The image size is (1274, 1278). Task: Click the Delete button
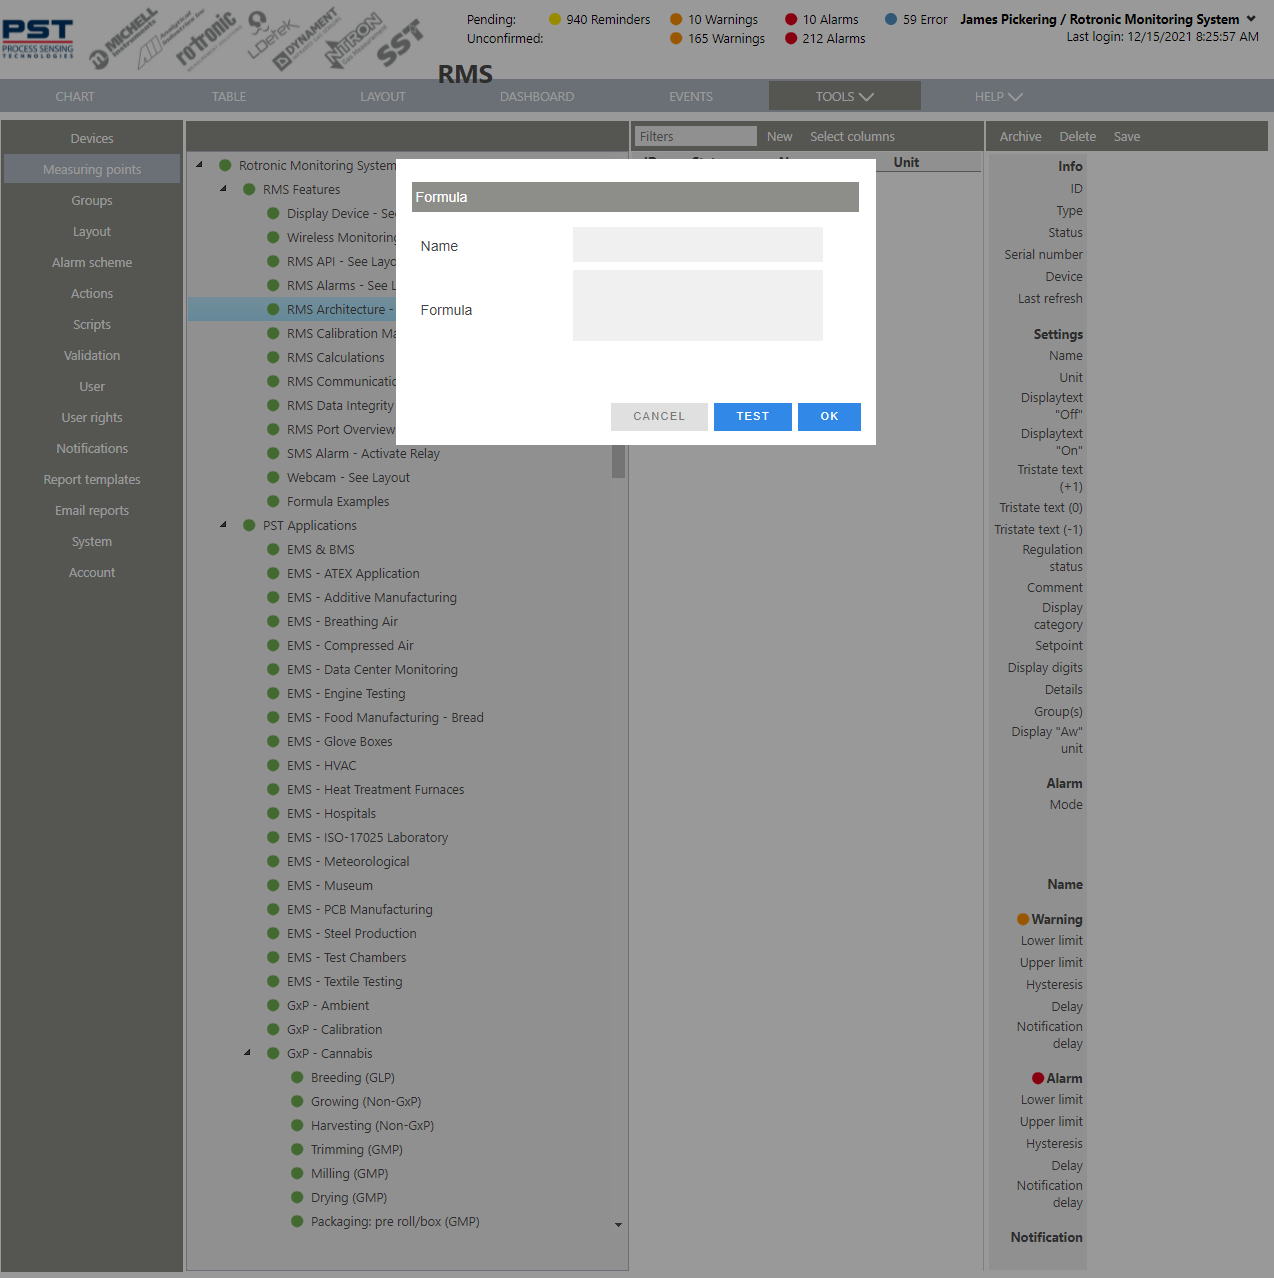pos(1078,136)
